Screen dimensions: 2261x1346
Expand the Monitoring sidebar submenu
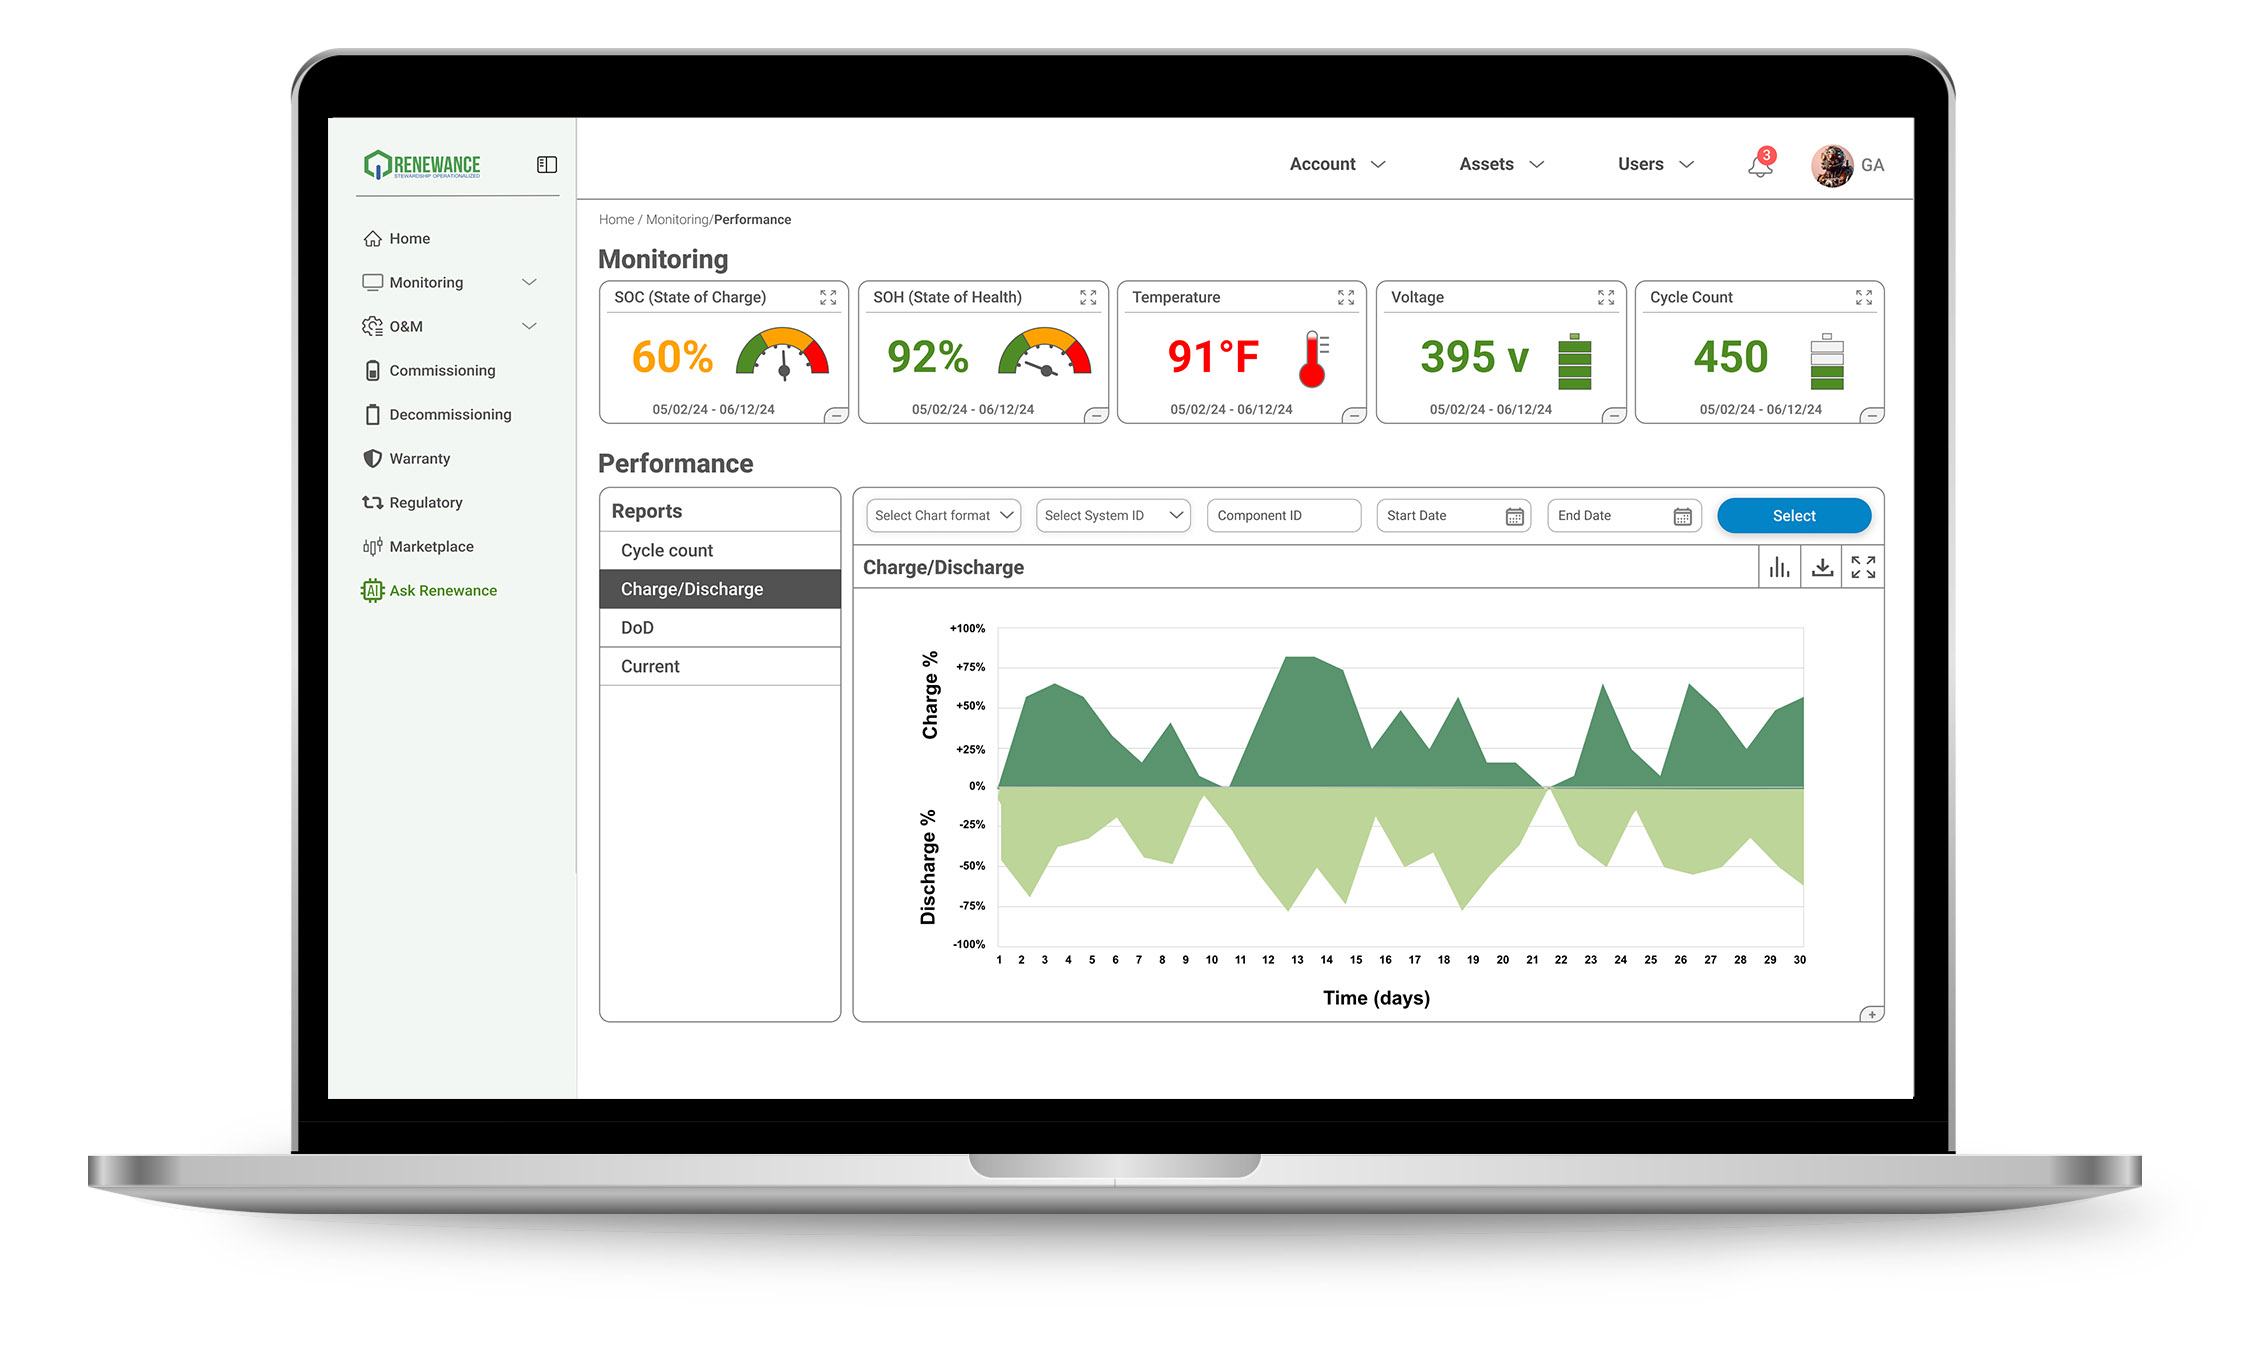point(529,283)
